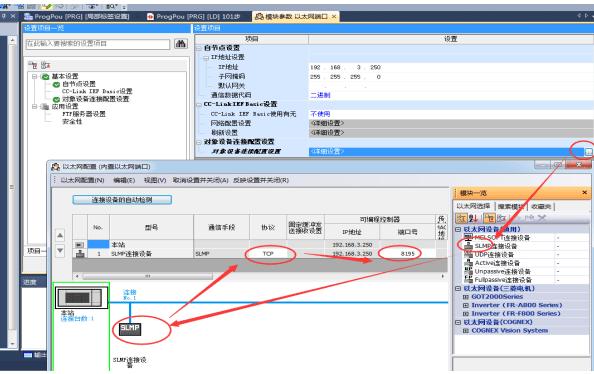Viewport: 594px width, 374px height.
Task: Open the 编辑(E) menu
Action: pyautogui.click(x=124, y=180)
